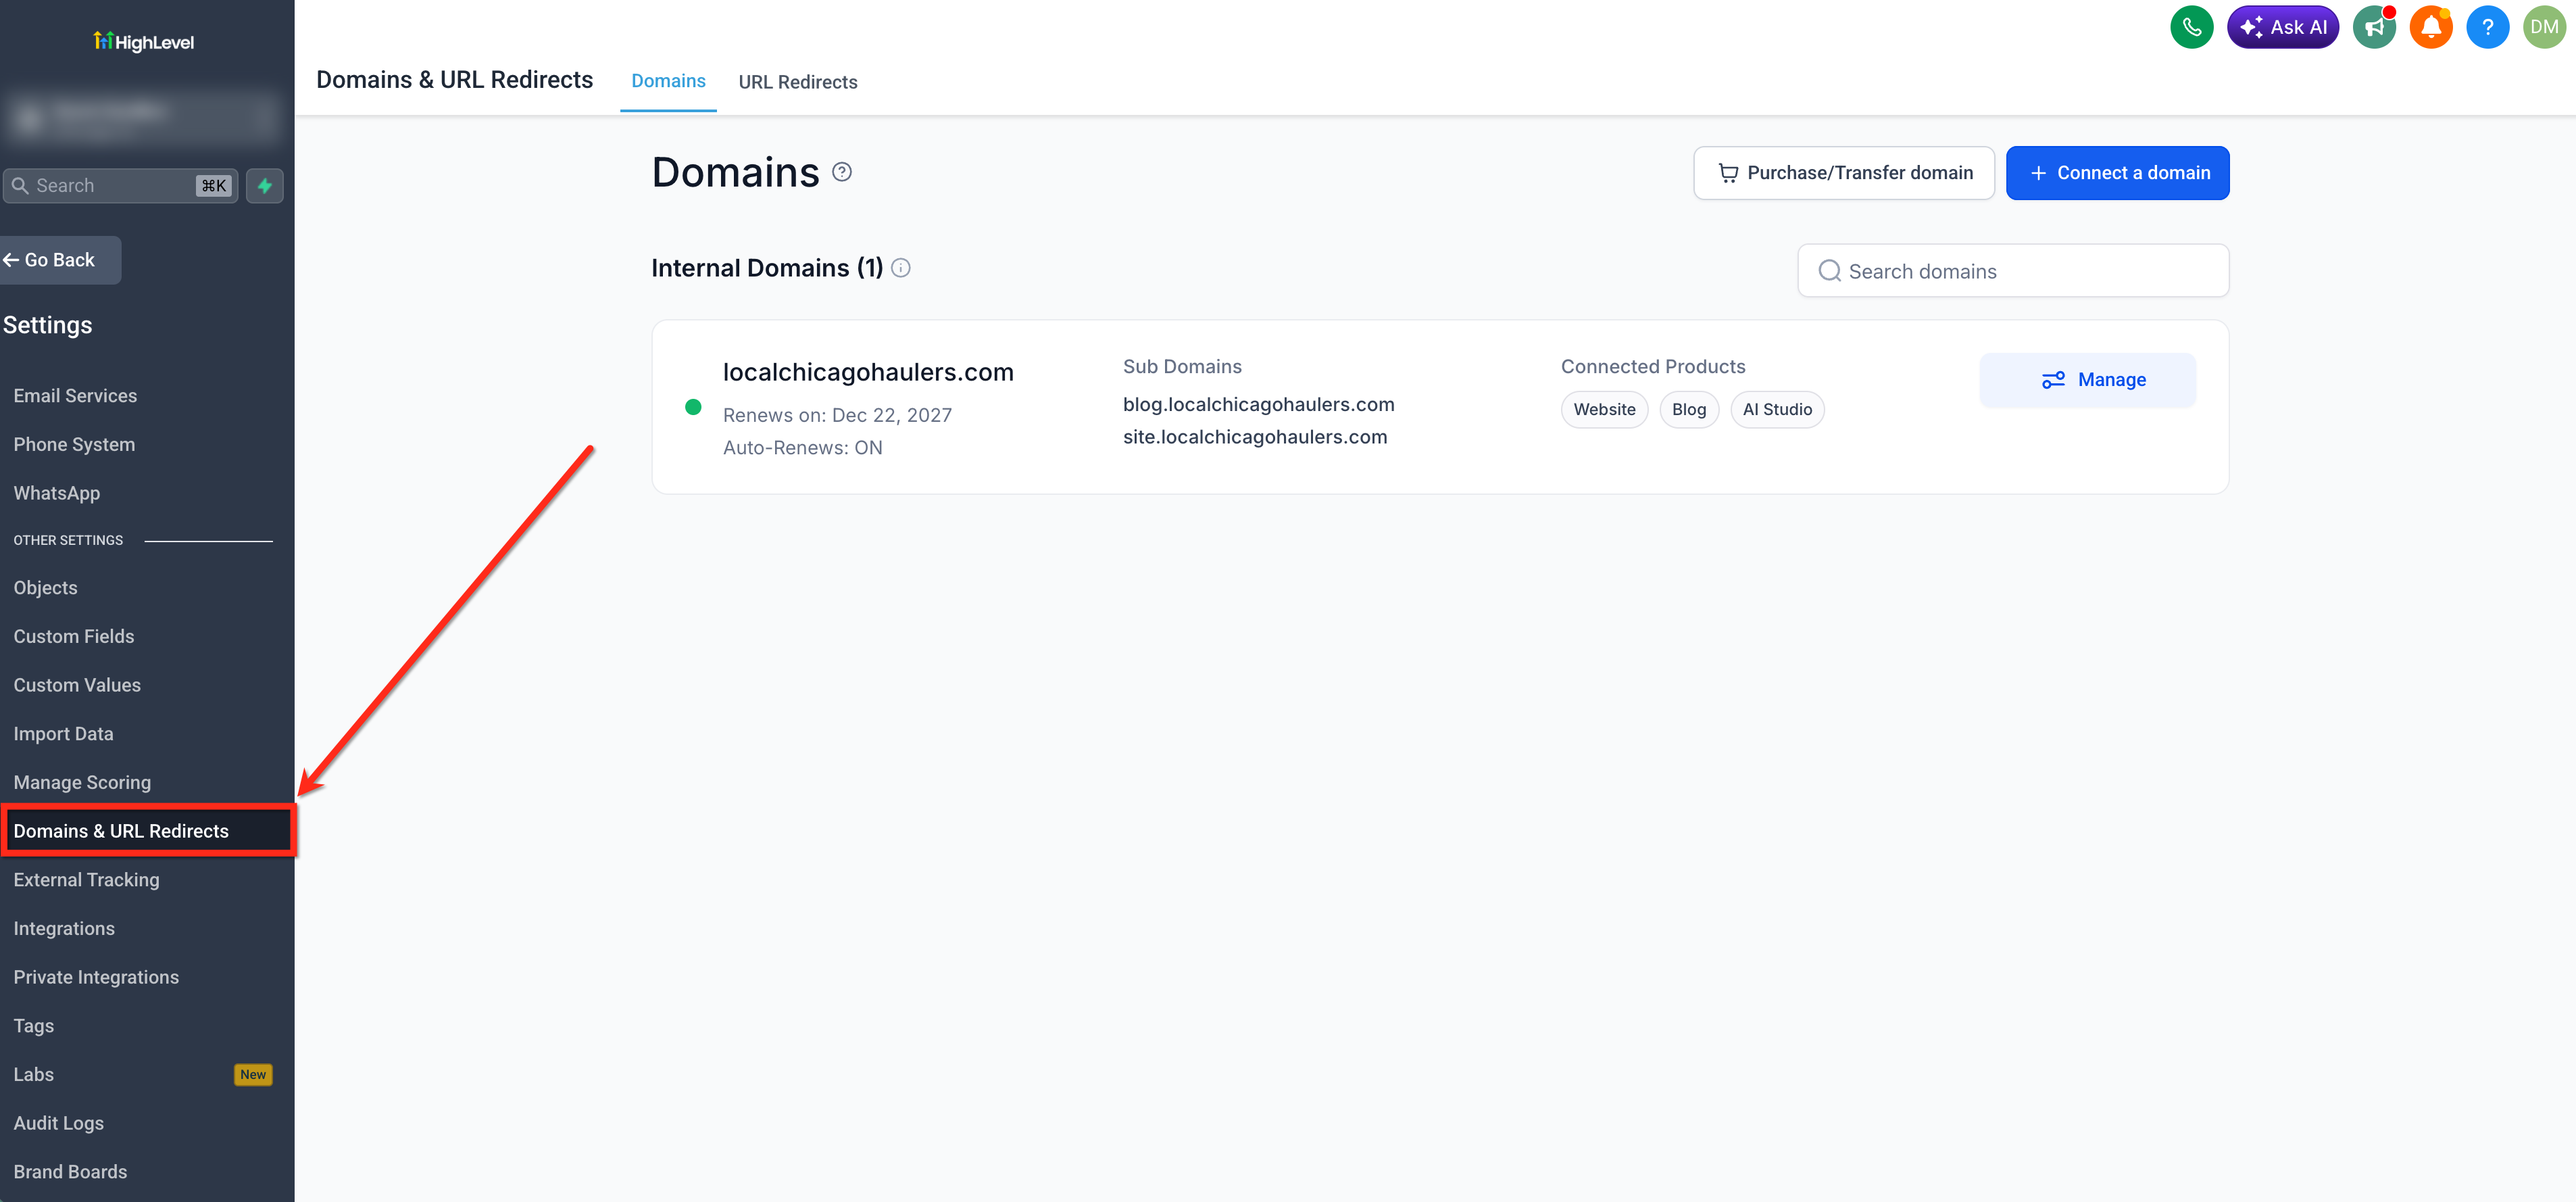Open Custom Fields settings
2576x1202 pixels.
(74, 637)
